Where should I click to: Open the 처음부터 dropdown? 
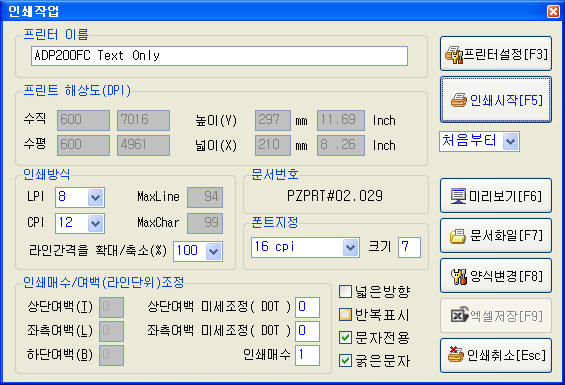(510, 141)
